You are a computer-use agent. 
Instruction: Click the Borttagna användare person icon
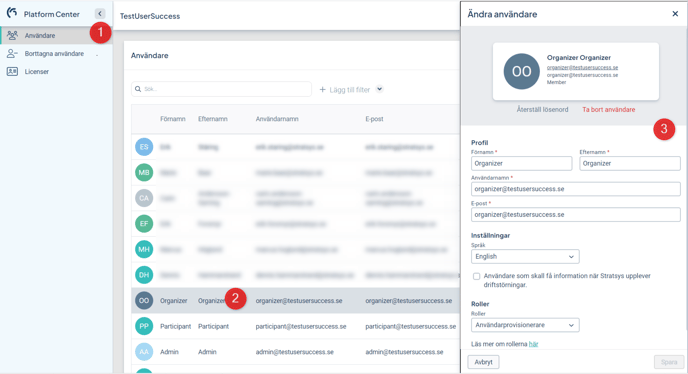coord(12,54)
